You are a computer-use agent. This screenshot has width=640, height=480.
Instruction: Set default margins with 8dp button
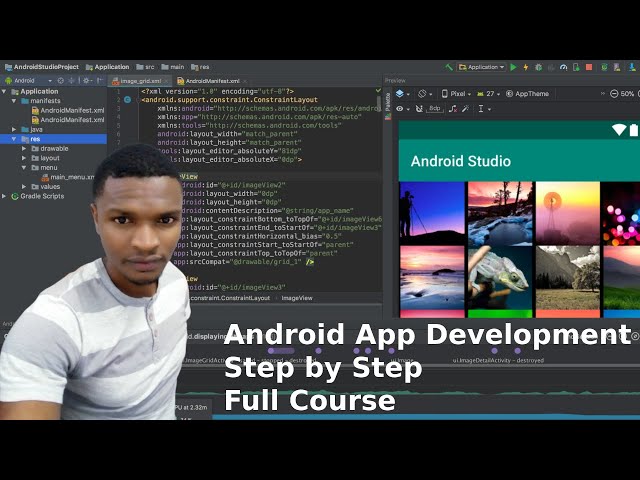click(435, 109)
